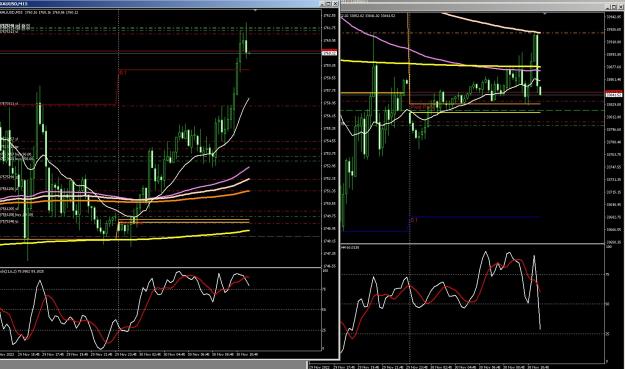Viewport: 625px width, 369px height.
Task: Click the oscillator label in right chart subwindow
Action: click(351, 247)
